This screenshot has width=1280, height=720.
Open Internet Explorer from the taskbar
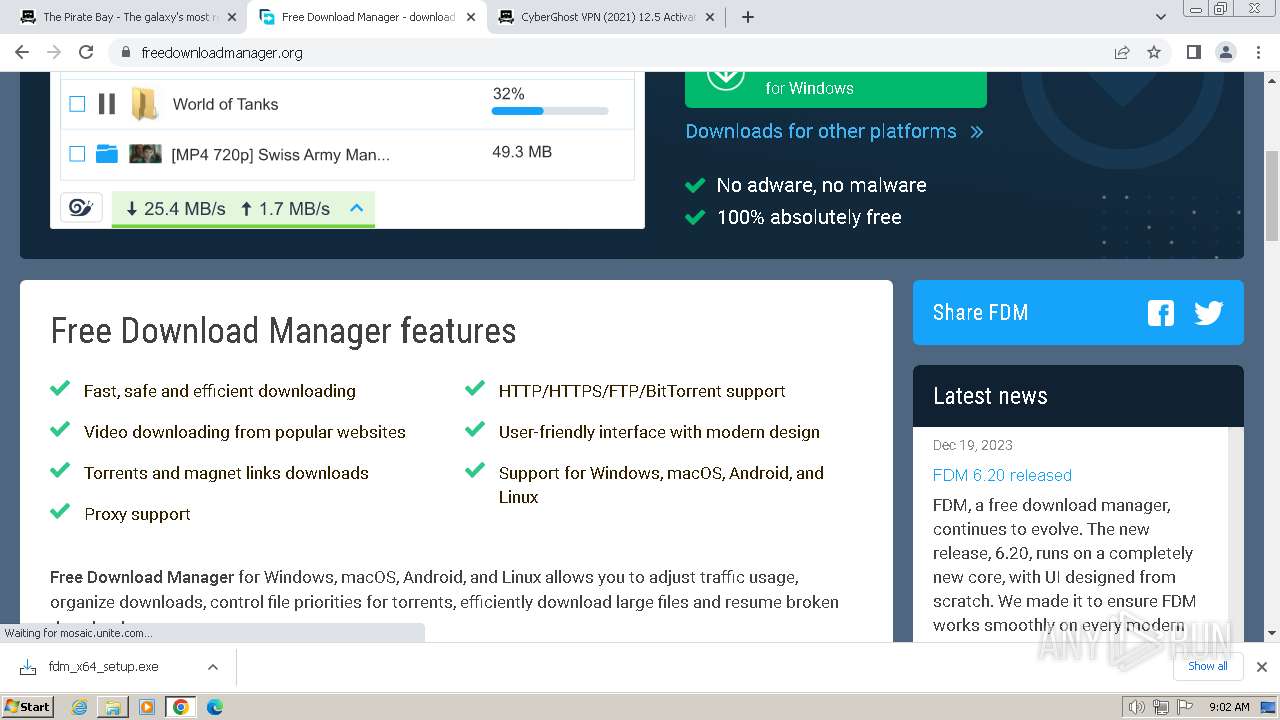point(80,707)
